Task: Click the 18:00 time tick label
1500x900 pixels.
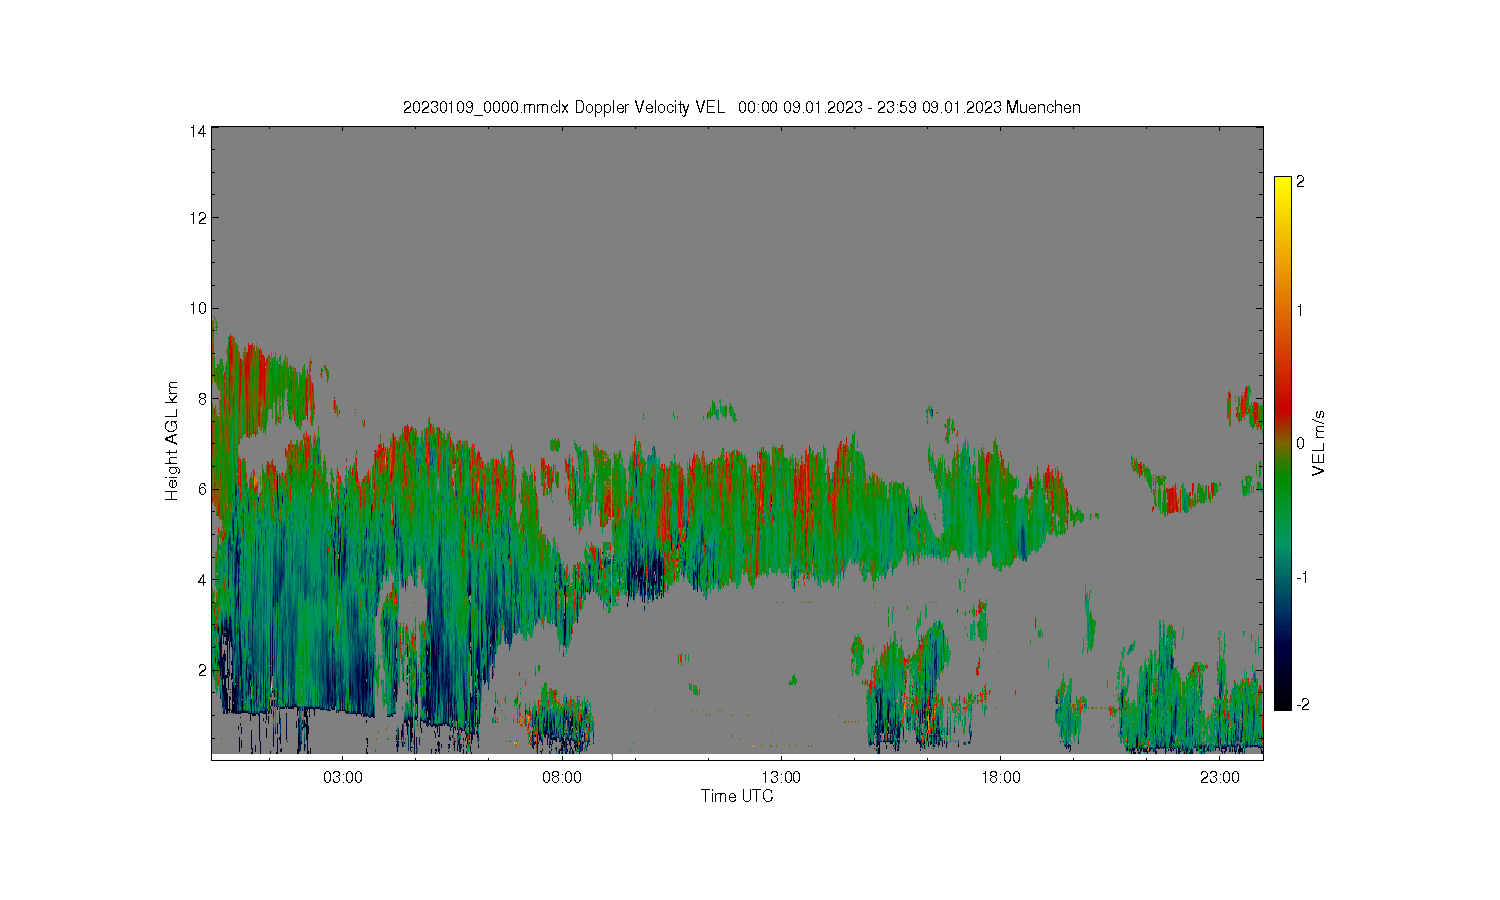Action: pyautogui.click(x=1000, y=777)
